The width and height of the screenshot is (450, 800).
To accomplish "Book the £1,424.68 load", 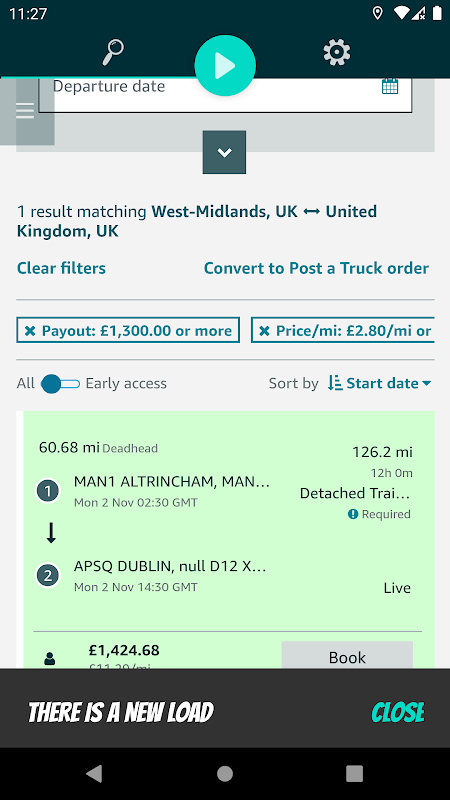I will [x=347, y=655].
